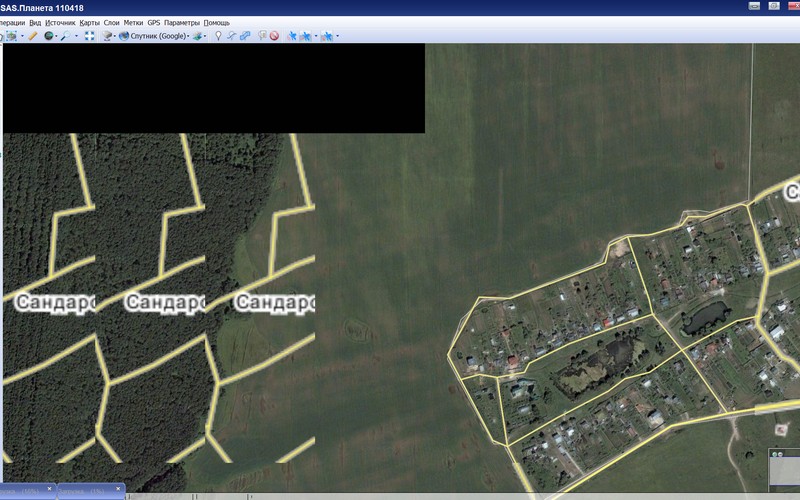Click the add path tool icon

[x=231, y=35]
